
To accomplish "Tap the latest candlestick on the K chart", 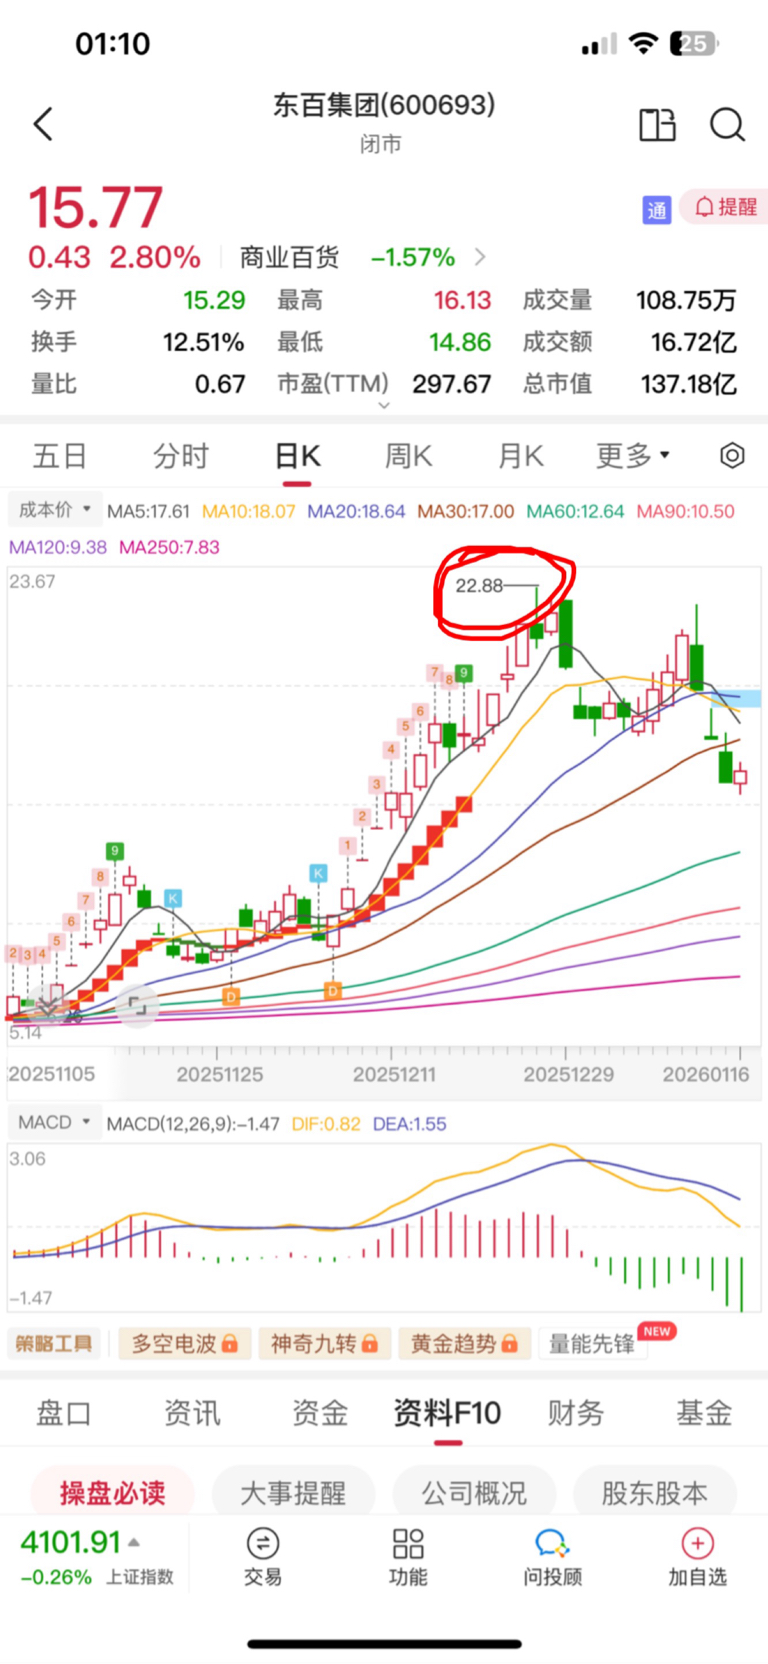I will [x=741, y=776].
